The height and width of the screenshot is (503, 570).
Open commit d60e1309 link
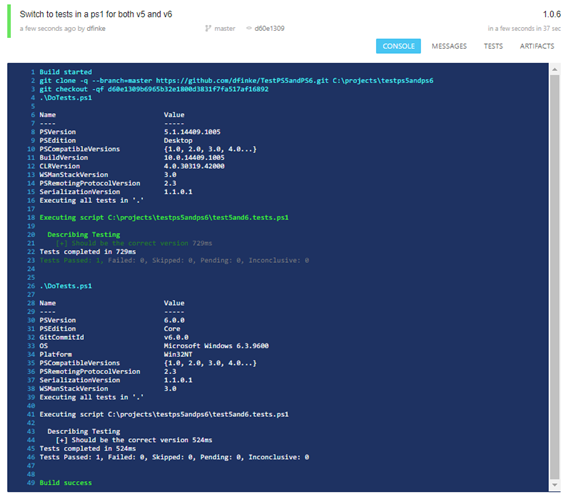(269, 28)
